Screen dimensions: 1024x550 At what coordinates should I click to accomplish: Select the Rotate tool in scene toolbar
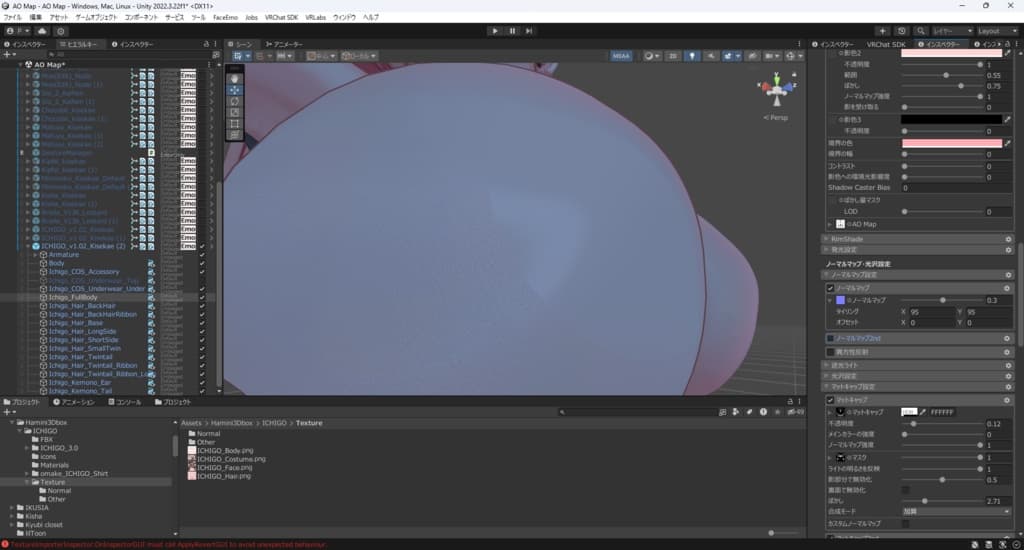[x=235, y=101]
